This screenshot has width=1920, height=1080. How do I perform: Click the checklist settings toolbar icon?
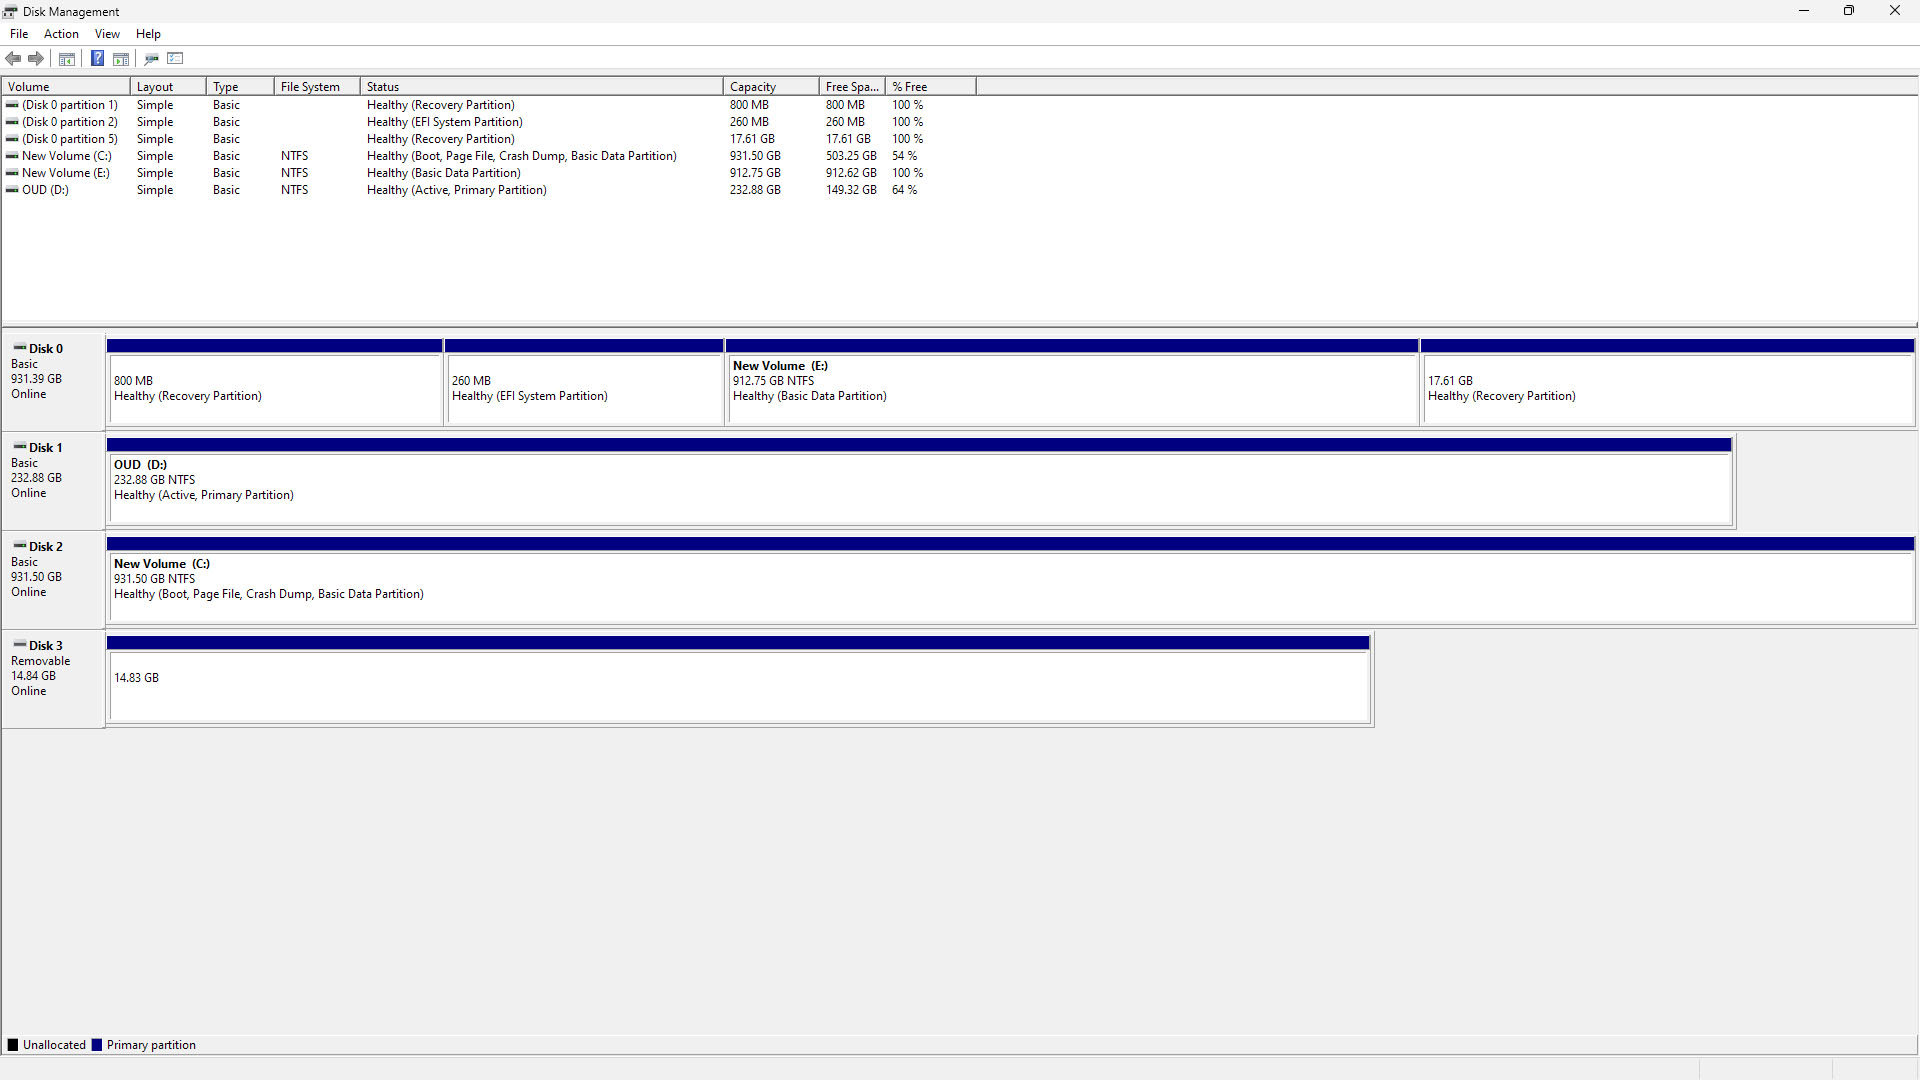click(x=176, y=59)
